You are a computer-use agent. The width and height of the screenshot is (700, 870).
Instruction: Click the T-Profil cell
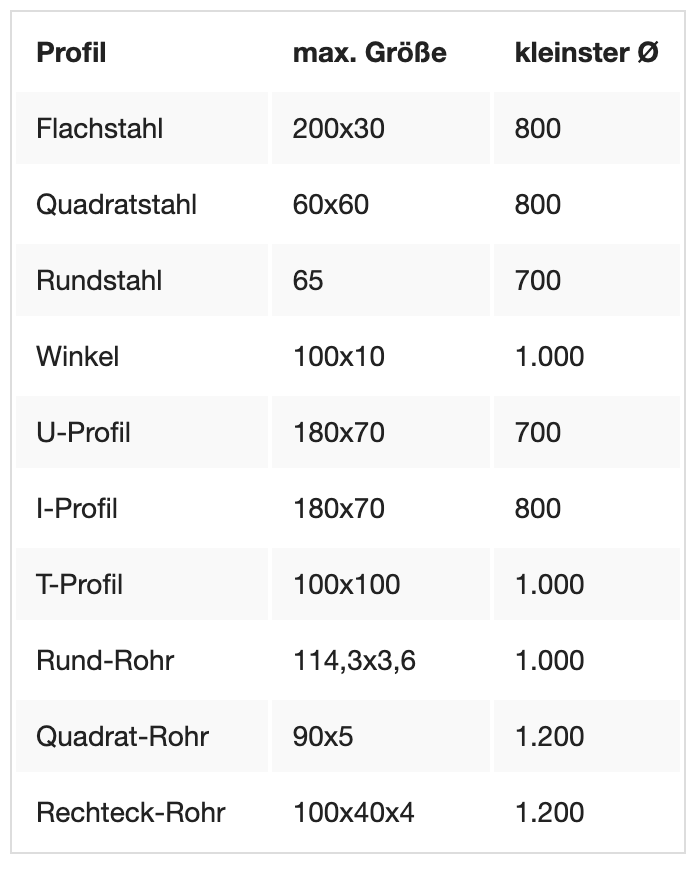(x=80, y=585)
